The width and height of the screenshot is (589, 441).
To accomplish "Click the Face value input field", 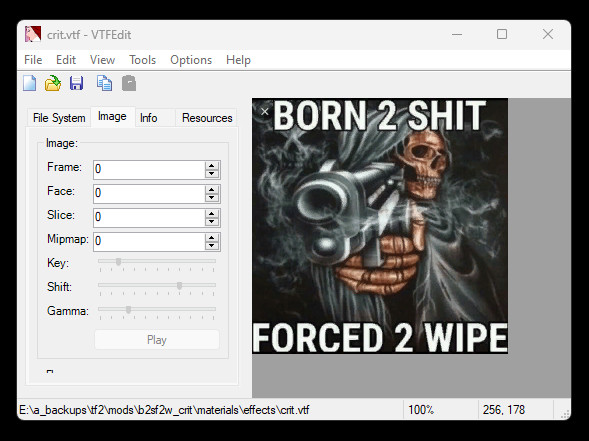I will click(149, 193).
